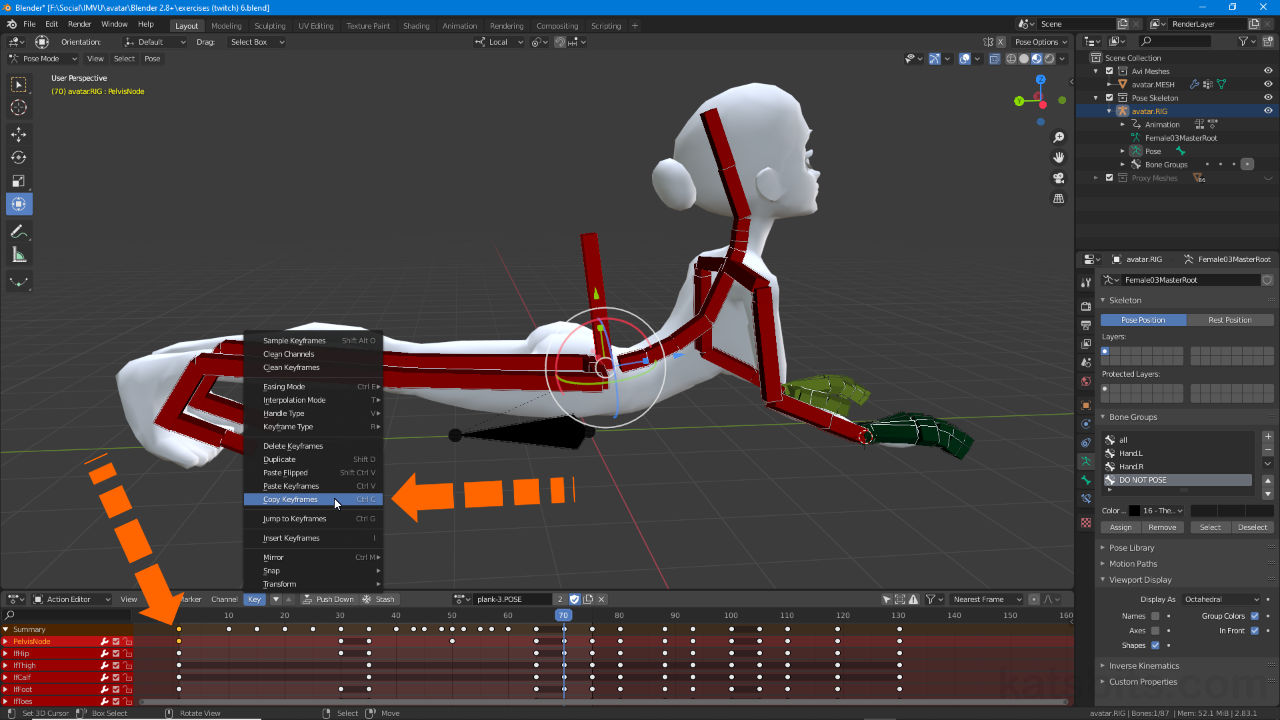Select the Rotate tool in toolbar

pos(19,157)
